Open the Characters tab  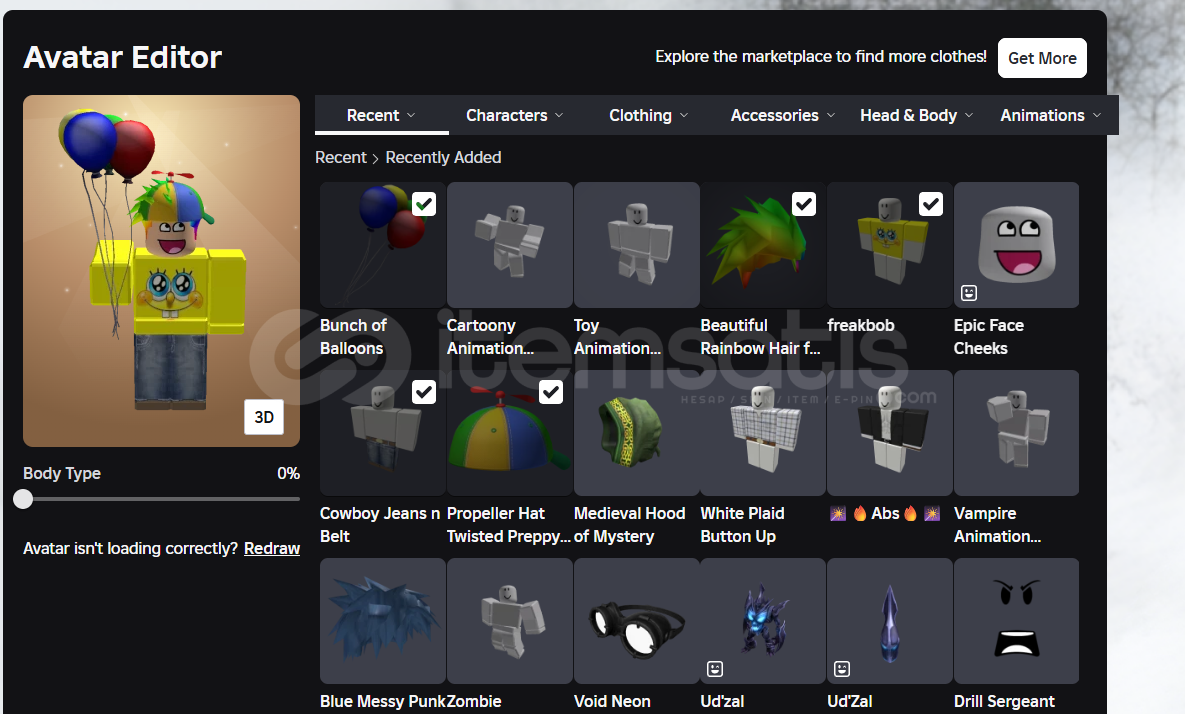pos(514,116)
